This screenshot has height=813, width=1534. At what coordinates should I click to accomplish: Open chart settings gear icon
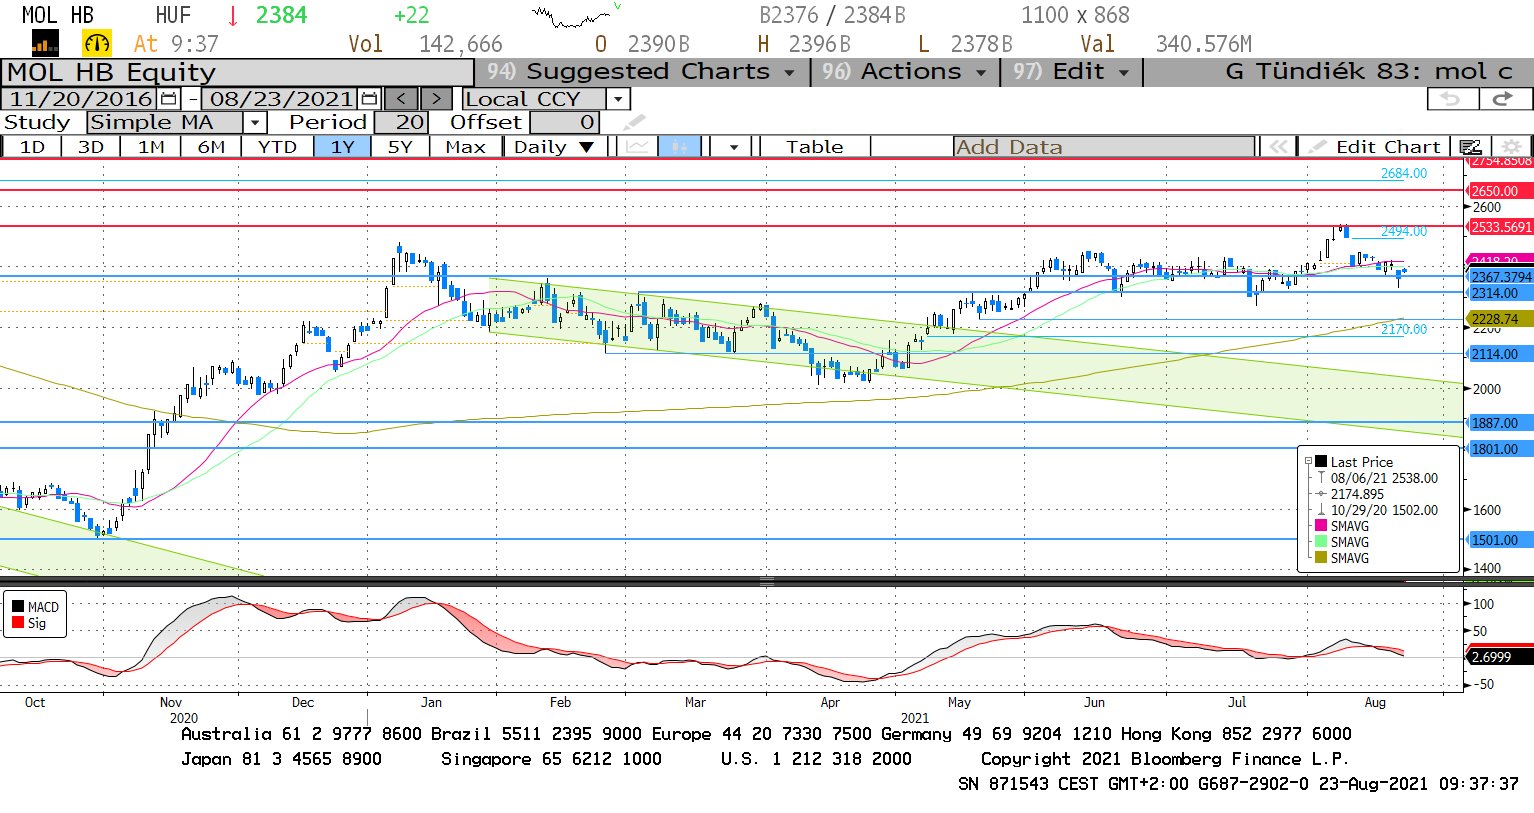pyautogui.click(x=1512, y=147)
